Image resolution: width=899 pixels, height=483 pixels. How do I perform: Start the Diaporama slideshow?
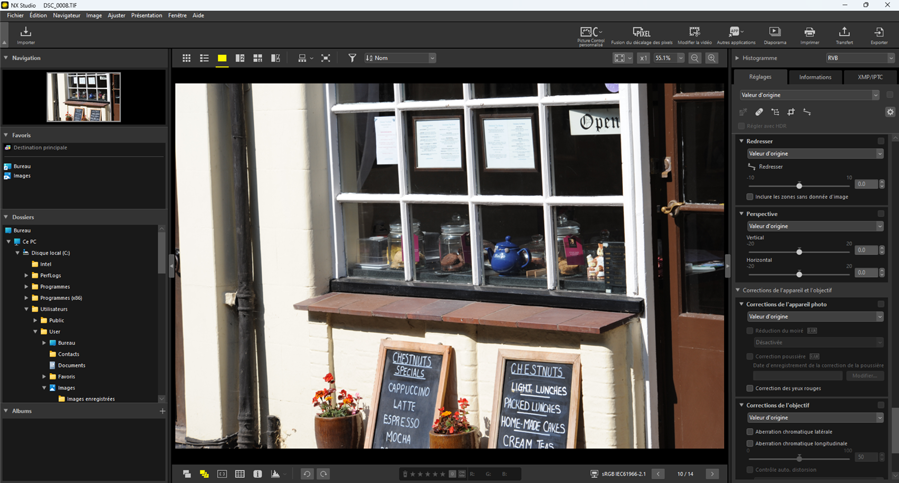[x=774, y=35]
